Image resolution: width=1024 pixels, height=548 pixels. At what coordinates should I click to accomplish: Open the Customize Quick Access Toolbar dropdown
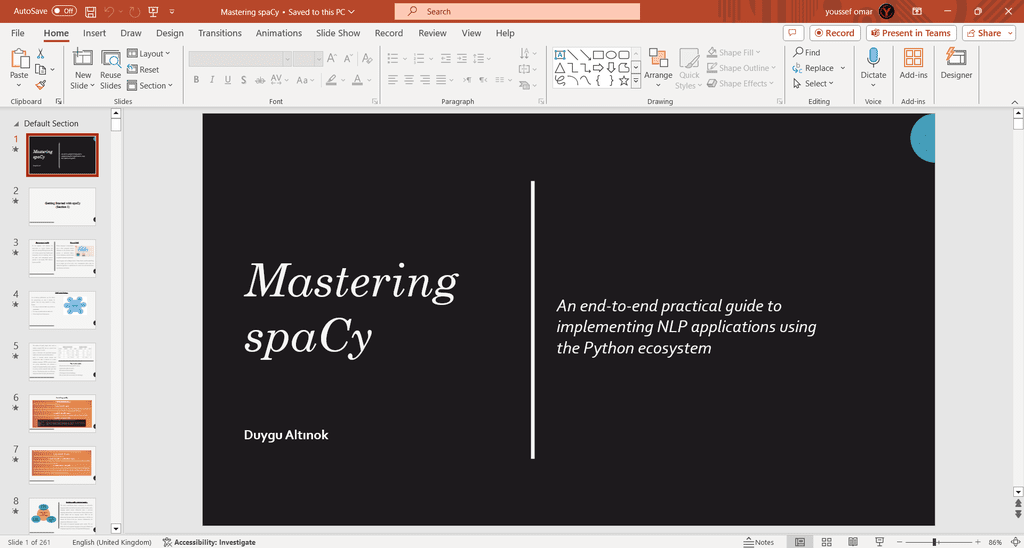[171, 12]
